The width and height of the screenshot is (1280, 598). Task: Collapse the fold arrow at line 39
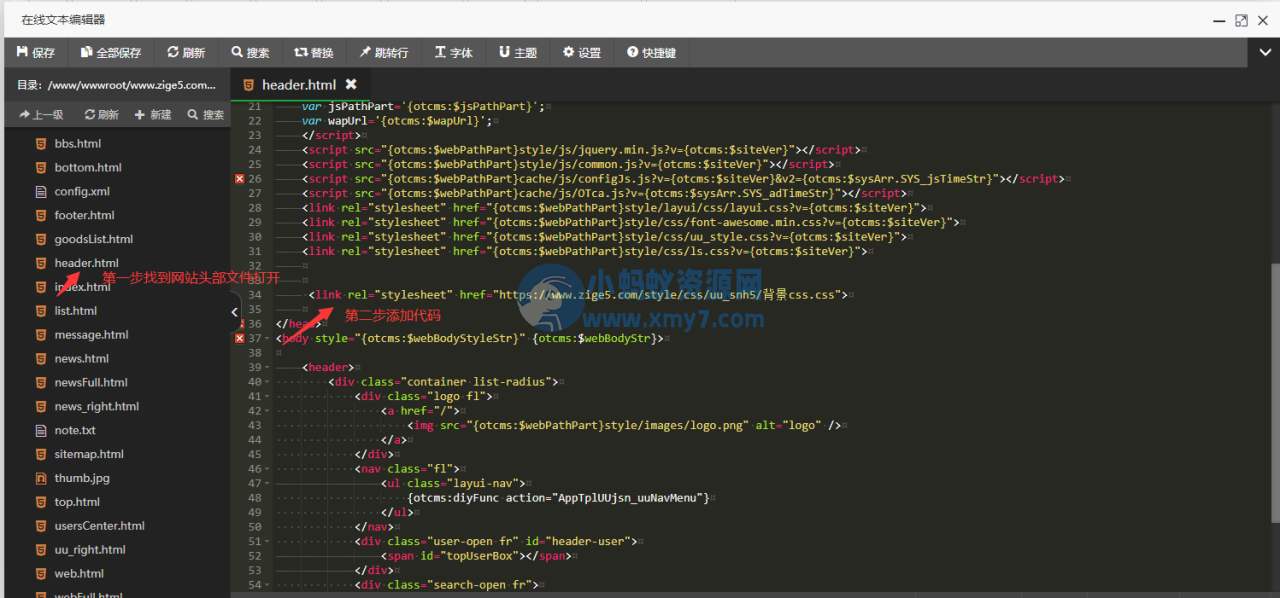coord(269,368)
